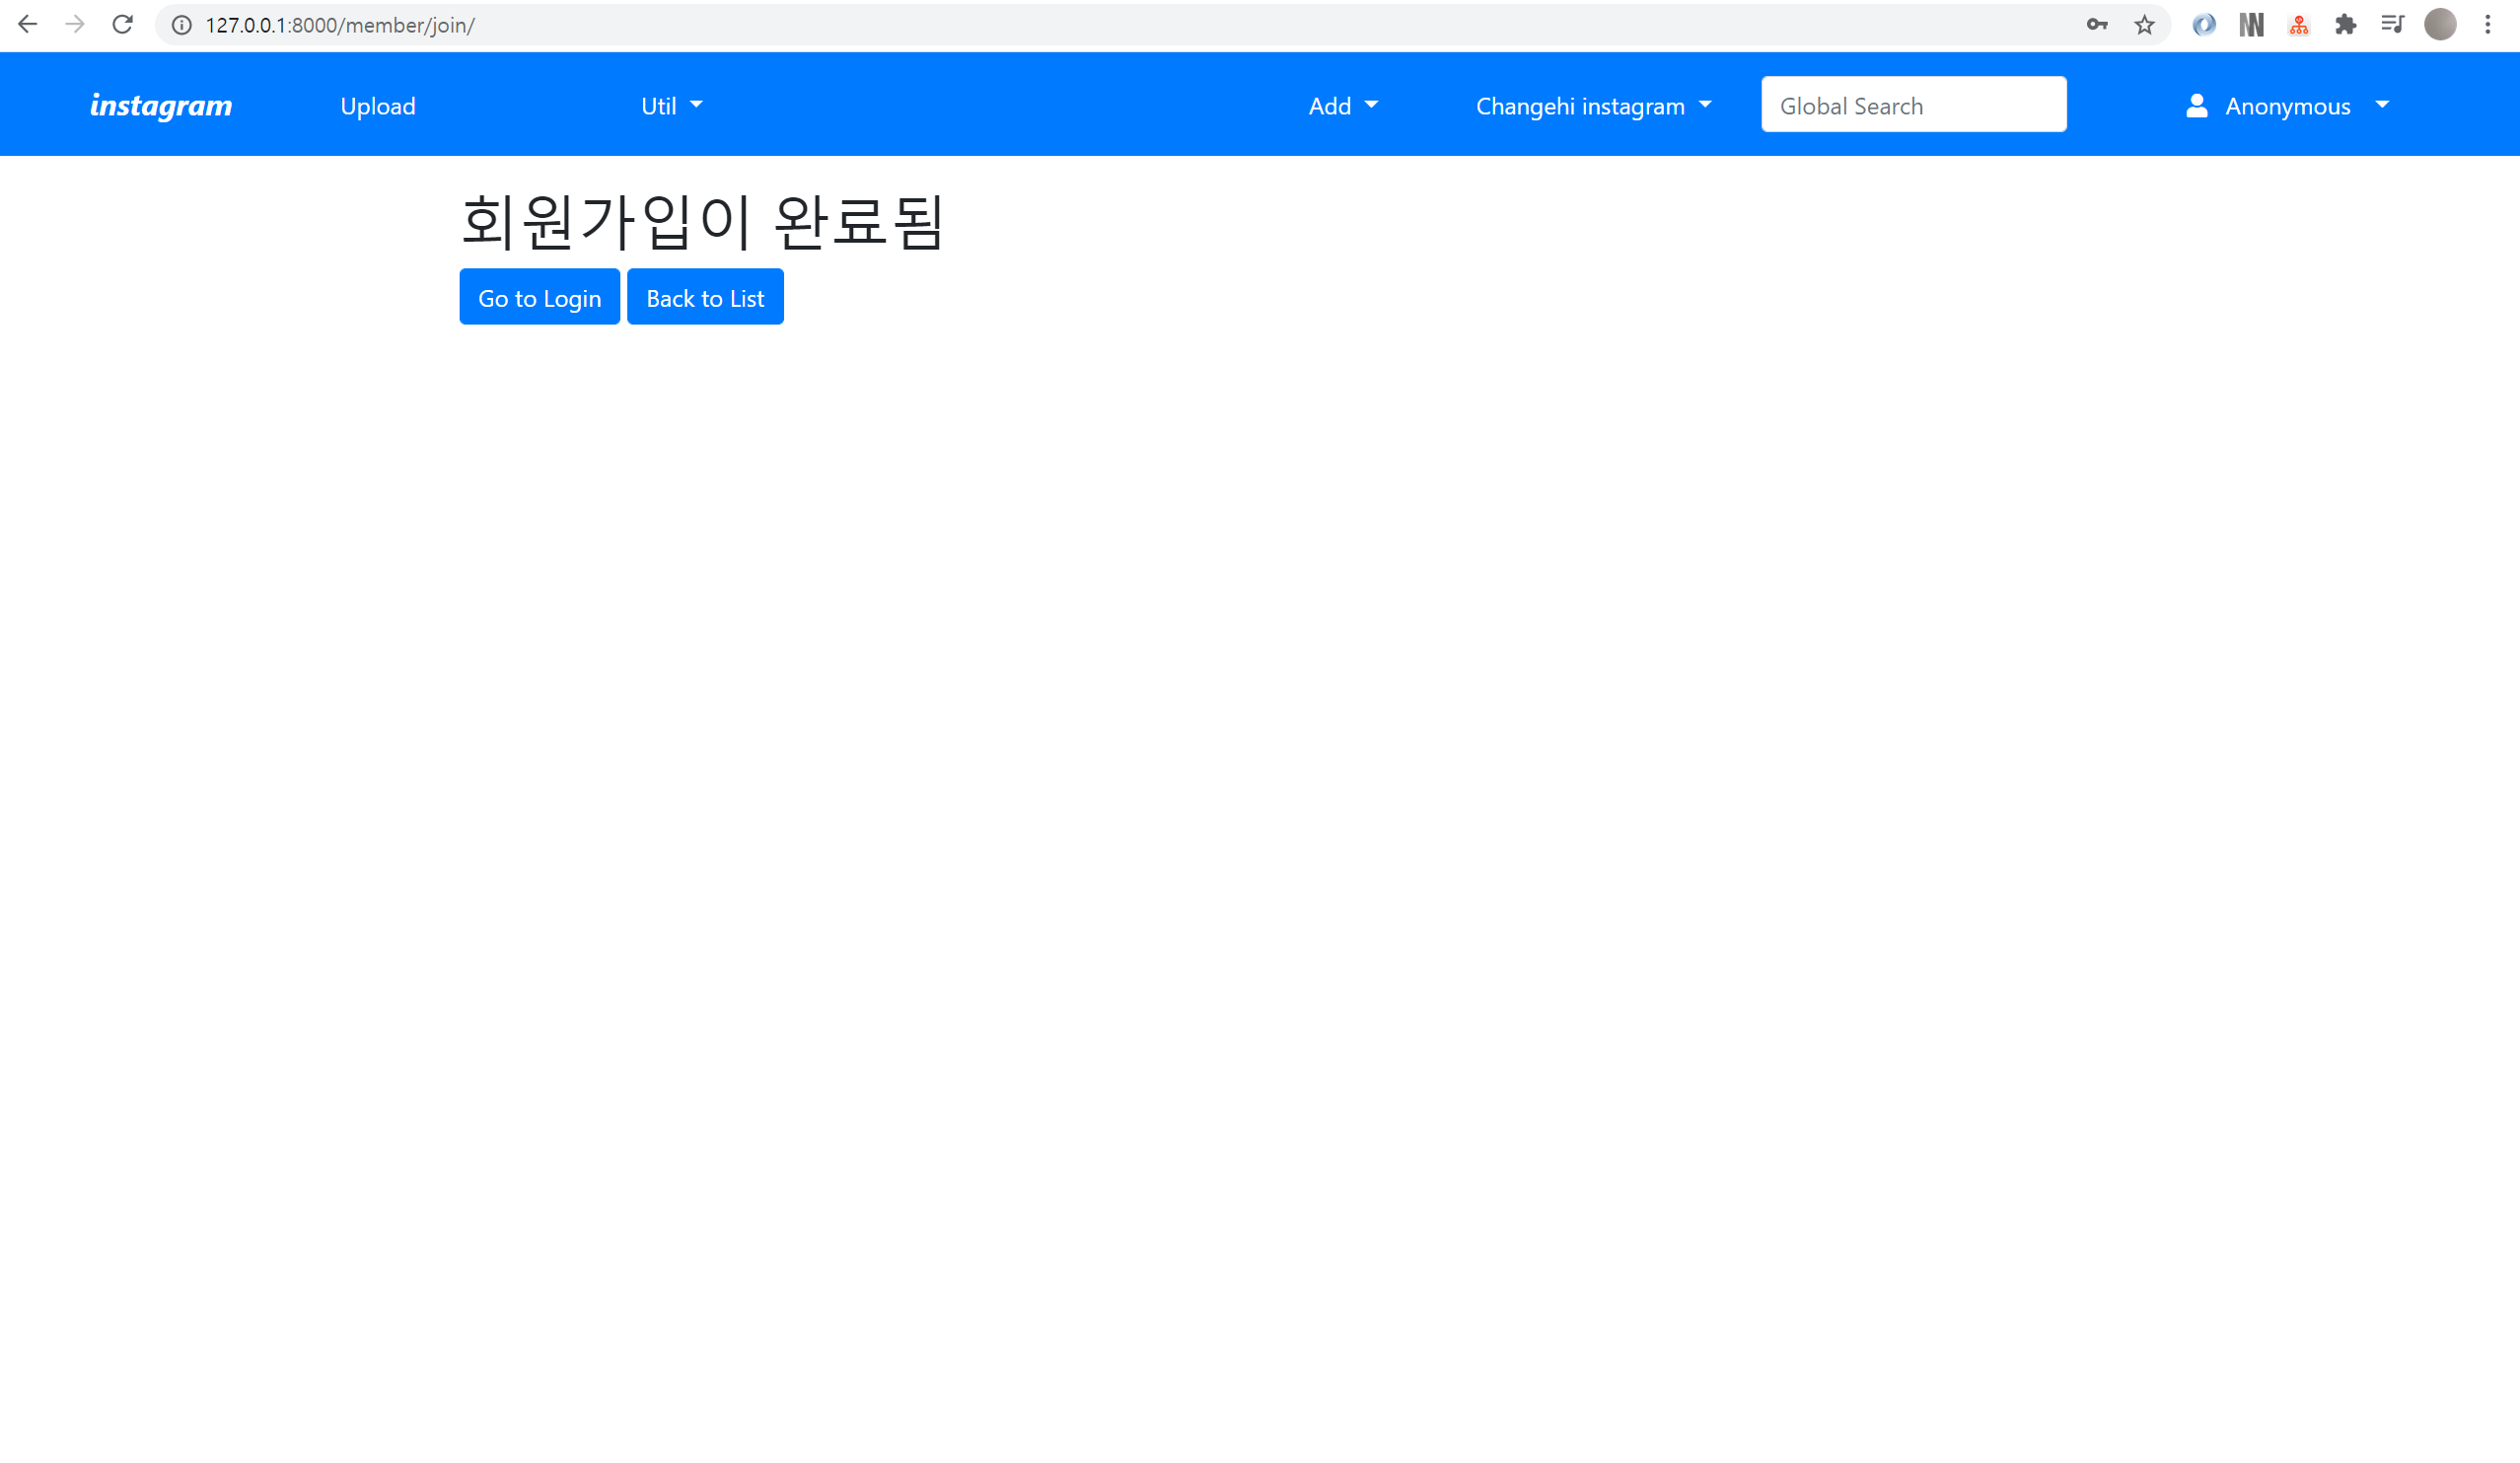Open the Chrome three-dot menu
This screenshot has height=1463, width=2520.
coord(2488,25)
